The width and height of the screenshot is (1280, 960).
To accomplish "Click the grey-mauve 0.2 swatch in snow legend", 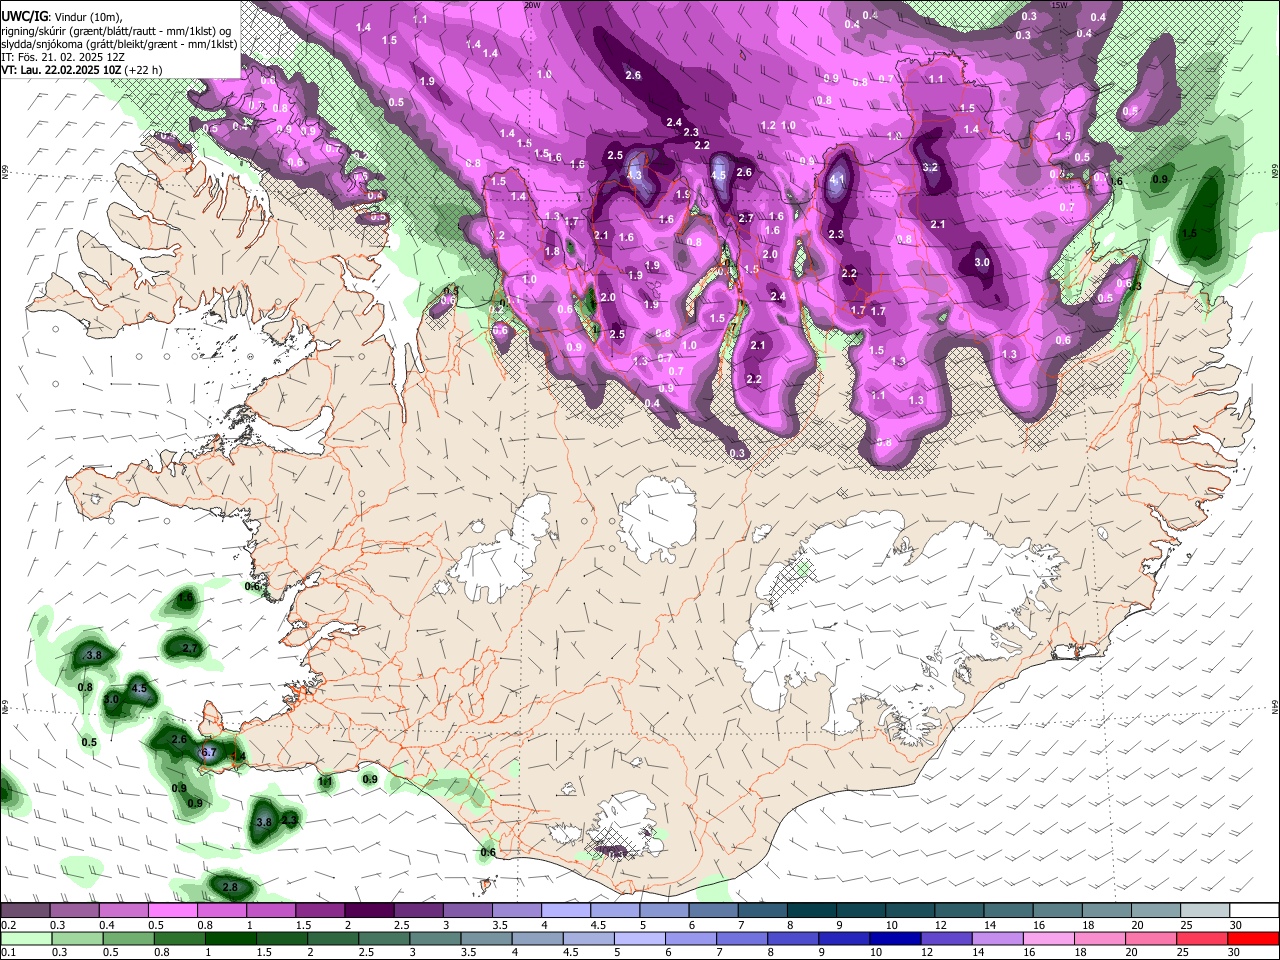I will (25, 911).
